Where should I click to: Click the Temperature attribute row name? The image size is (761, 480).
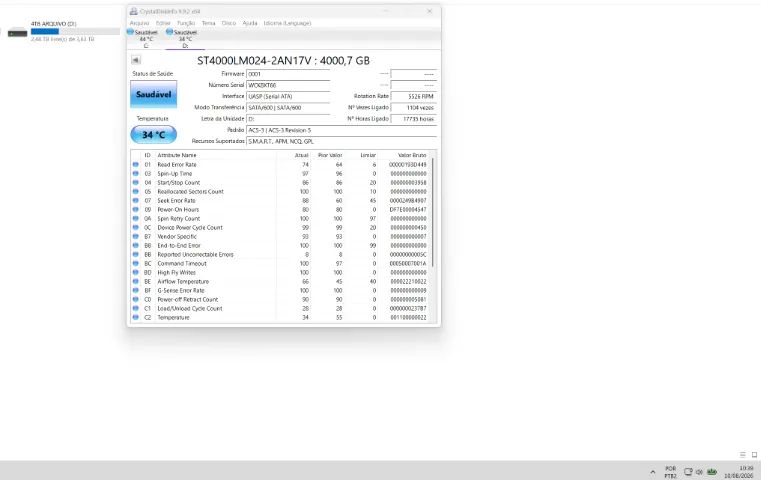pyautogui.click(x=173, y=317)
